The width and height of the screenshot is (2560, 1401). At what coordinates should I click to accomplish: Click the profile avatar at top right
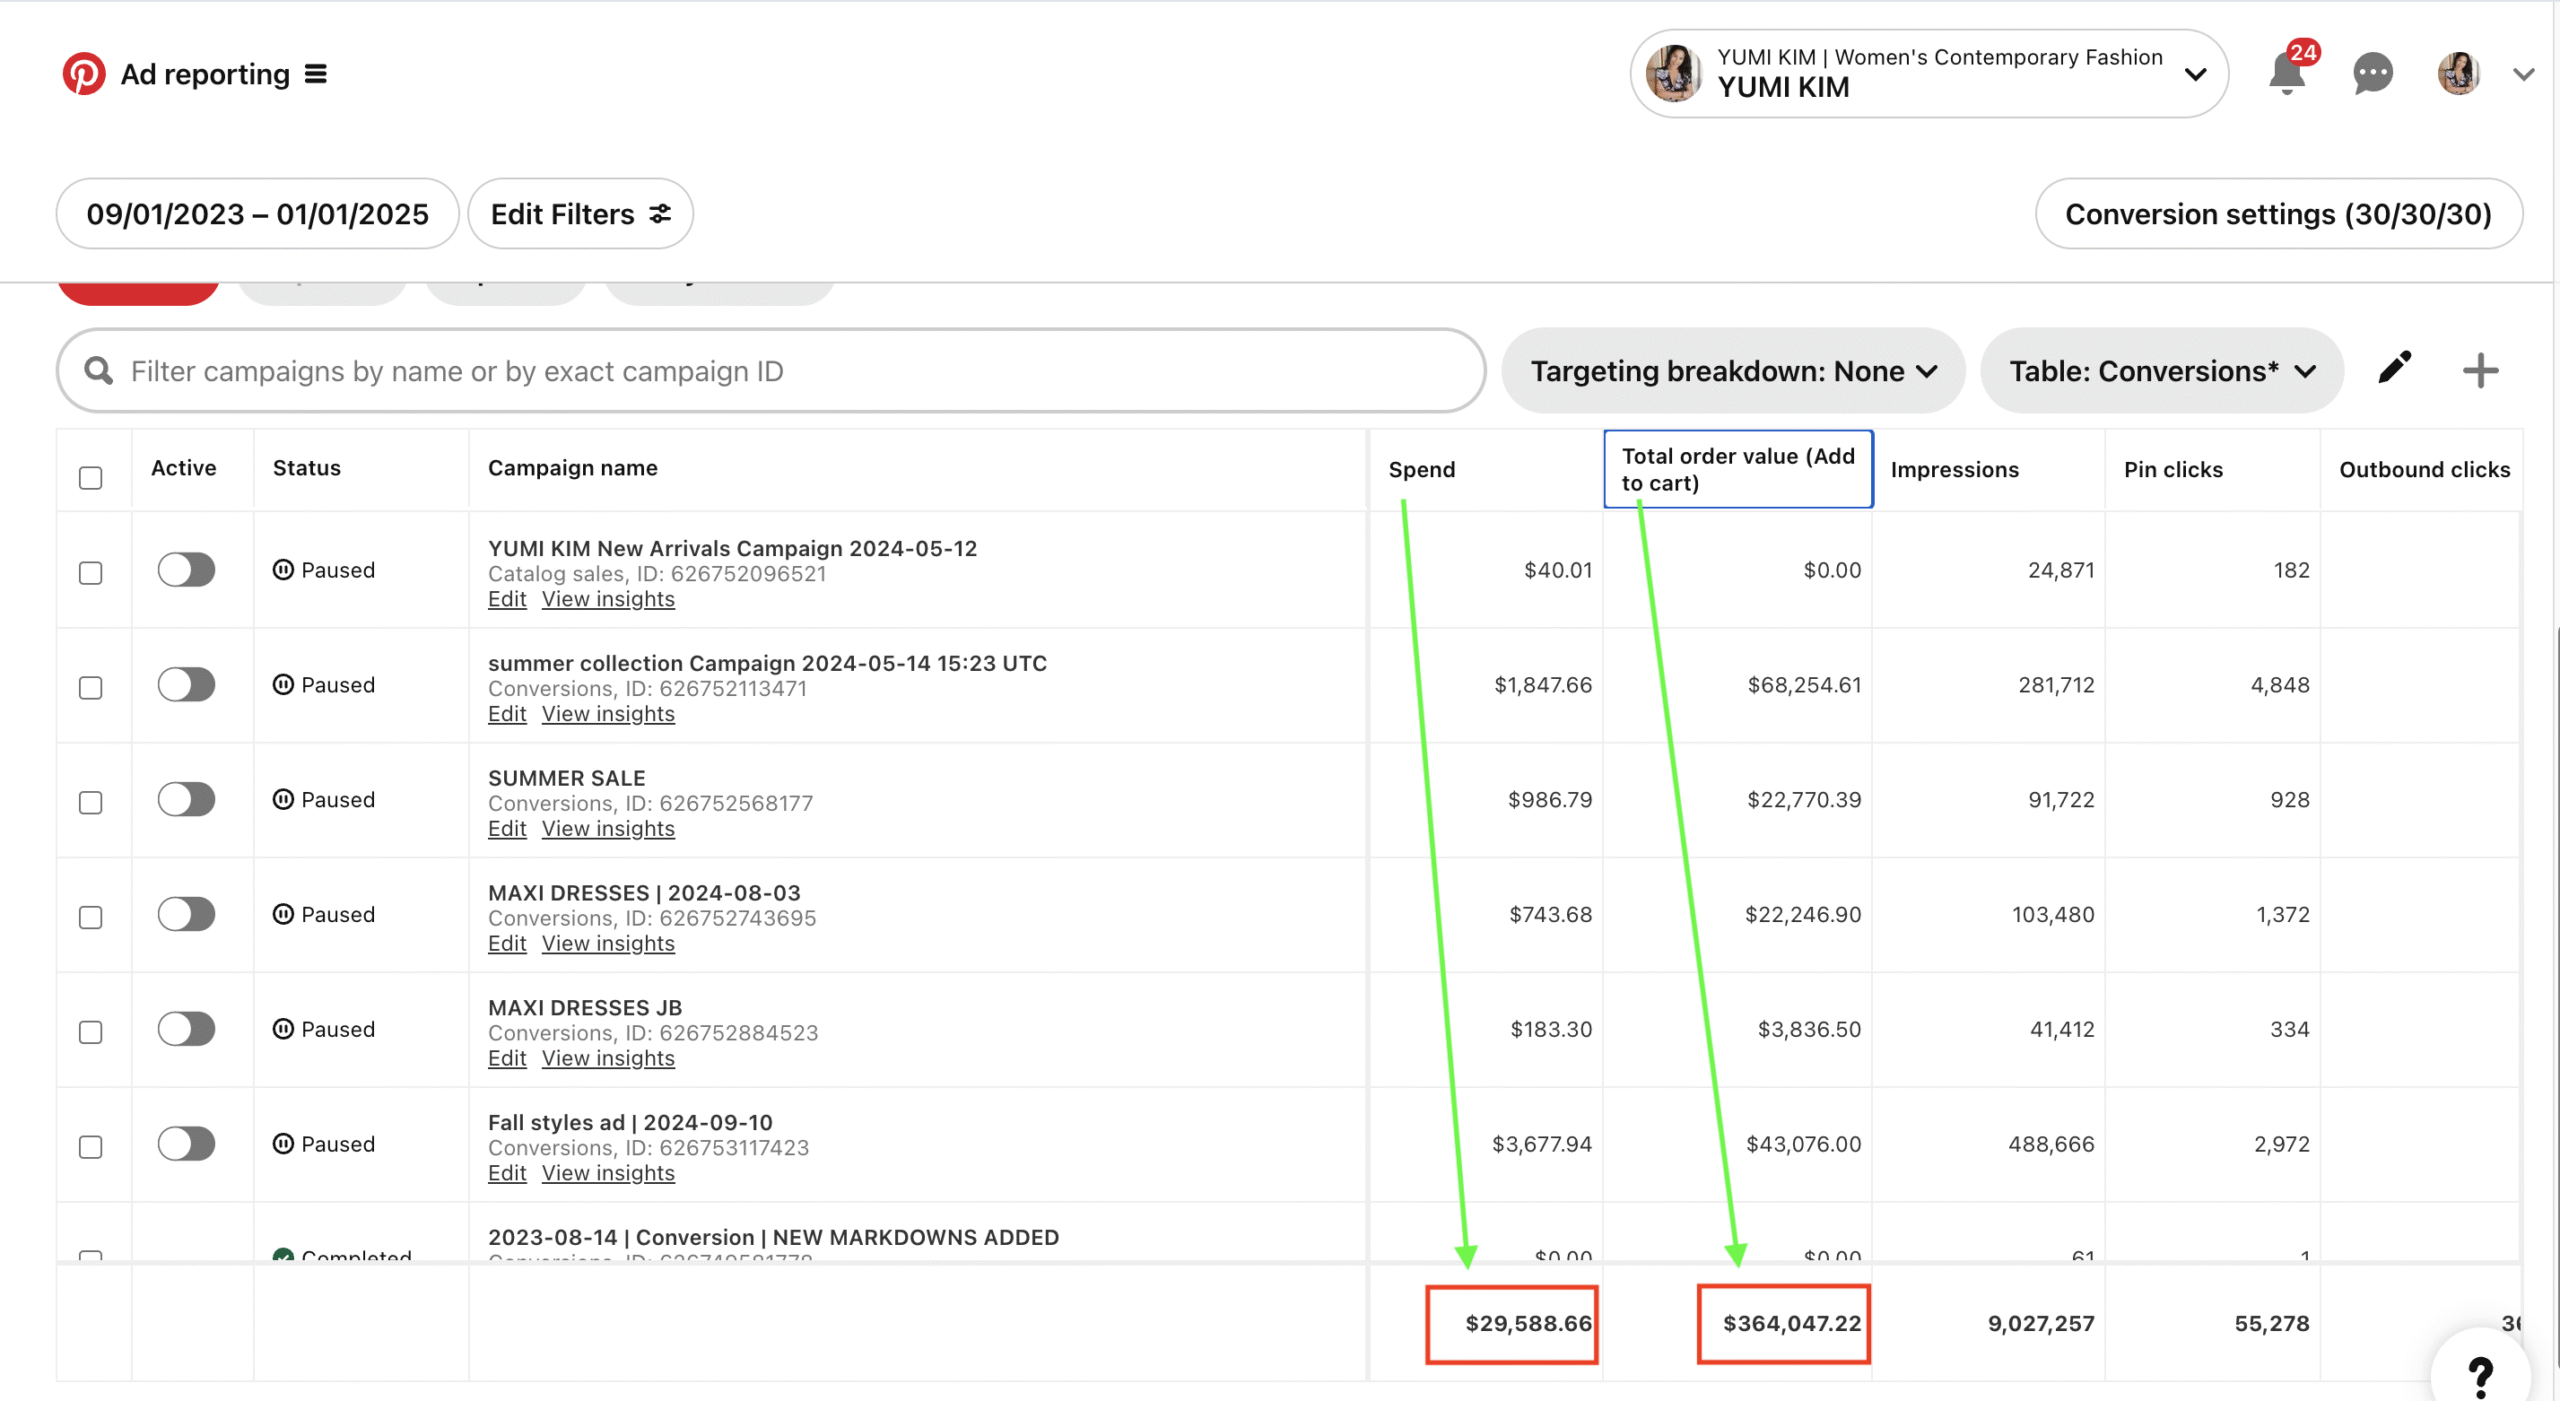[2458, 74]
